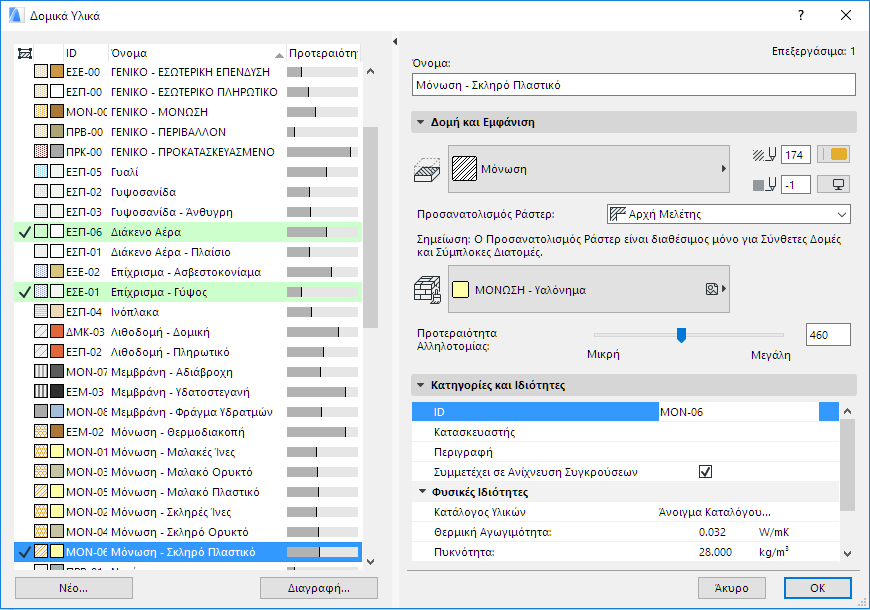Click the MON-06 ID value cell

738,412
